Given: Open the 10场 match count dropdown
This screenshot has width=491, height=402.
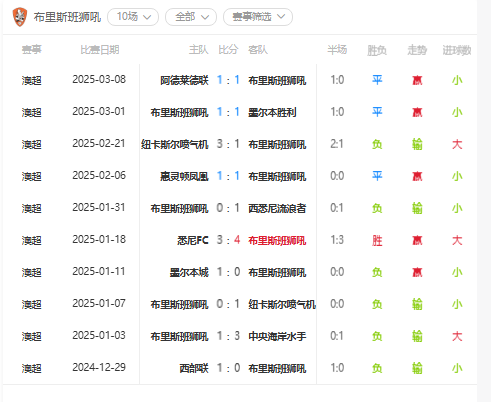Looking at the screenshot, I should click(133, 17).
